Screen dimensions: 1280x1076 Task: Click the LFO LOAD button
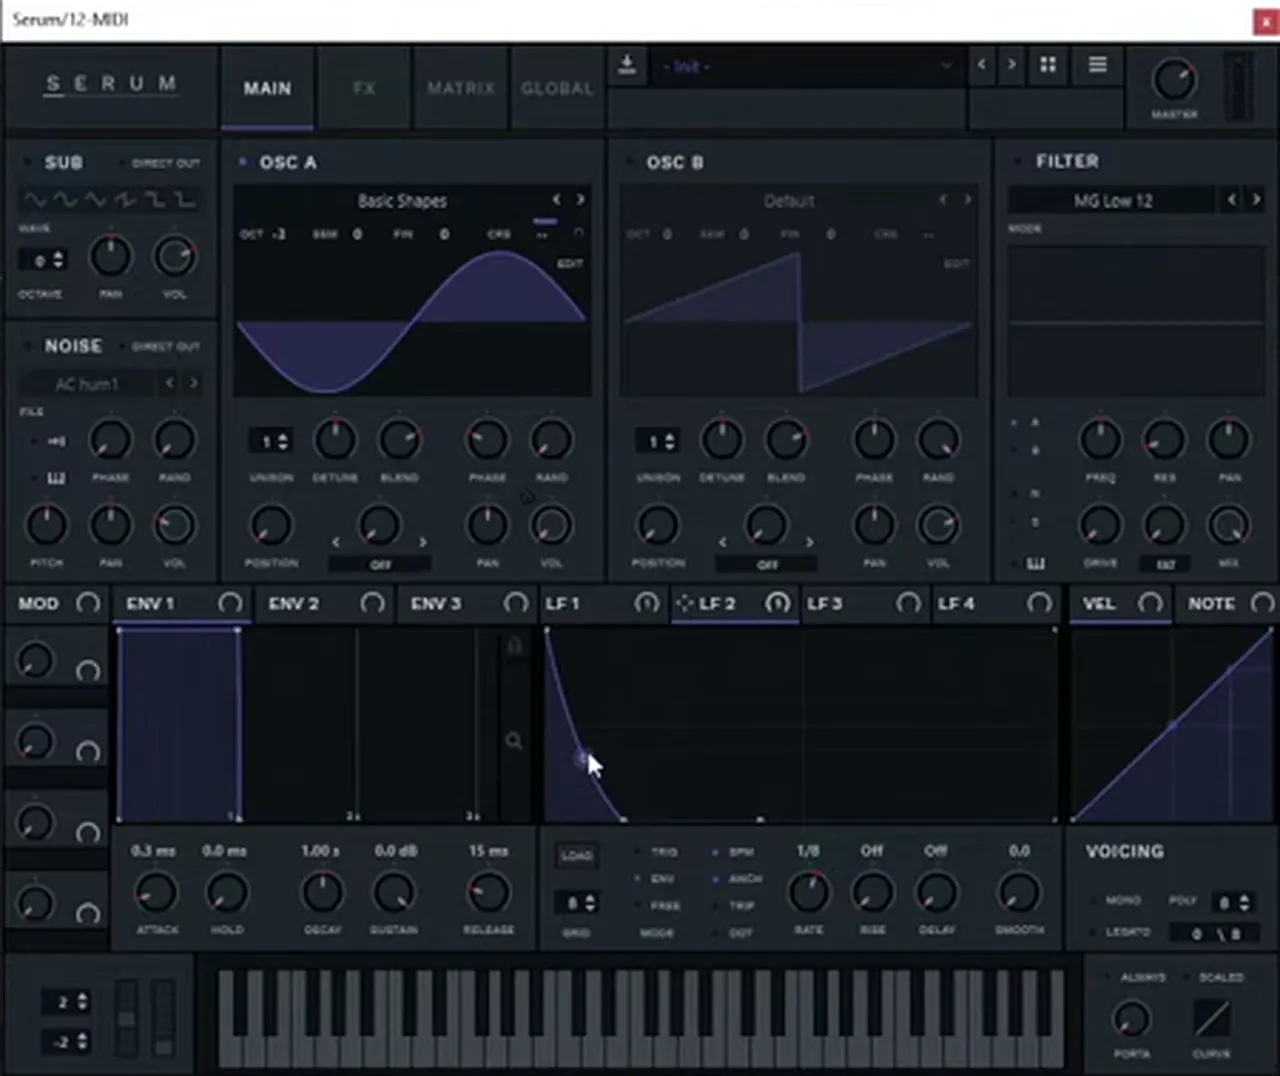(x=577, y=855)
